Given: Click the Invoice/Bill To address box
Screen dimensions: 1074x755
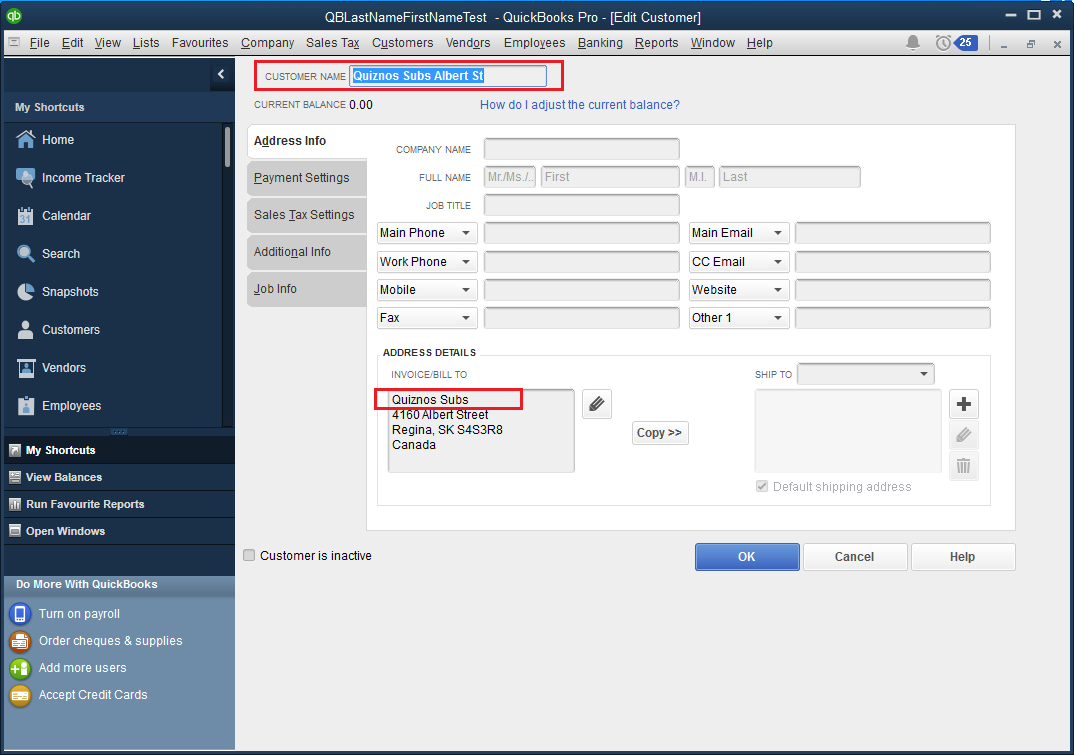Looking at the screenshot, I should [x=481, y=431].
